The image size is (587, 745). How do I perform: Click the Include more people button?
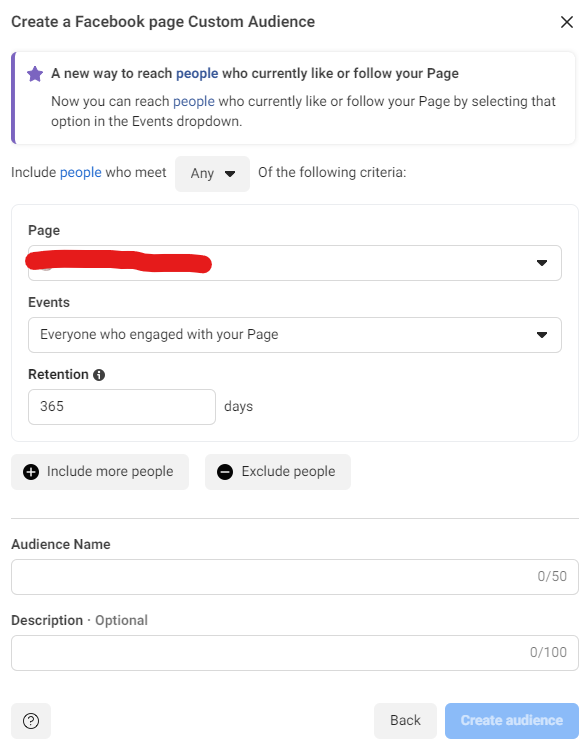point(100,472)
